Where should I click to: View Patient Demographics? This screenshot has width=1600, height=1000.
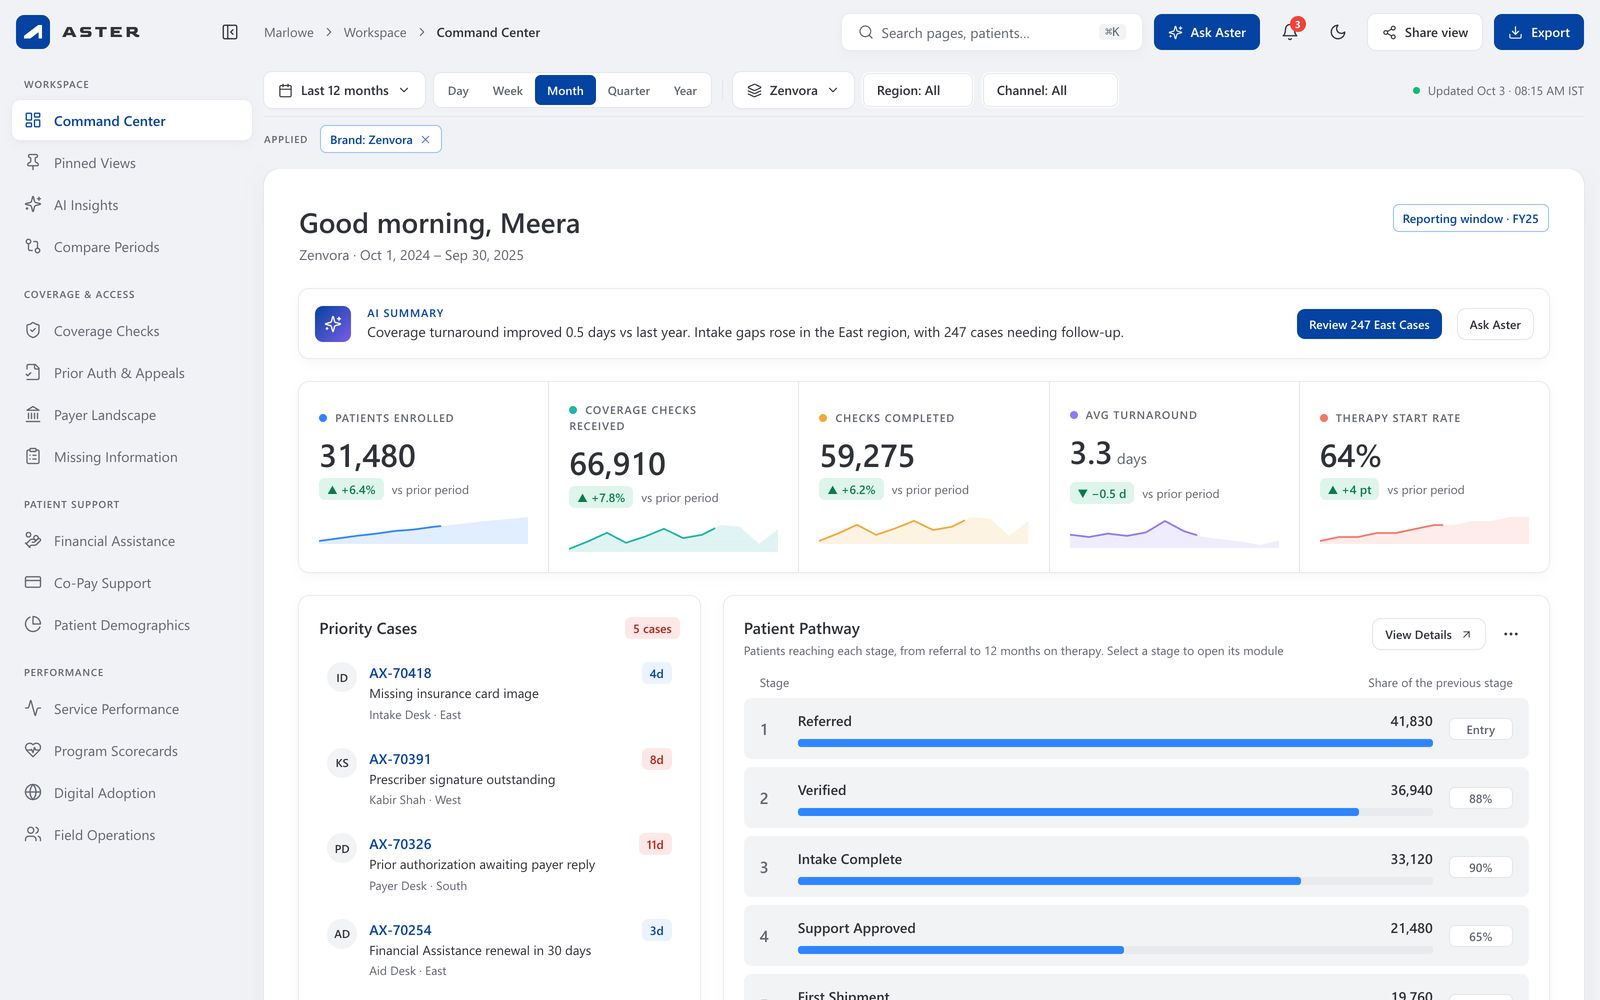(132, 625)
